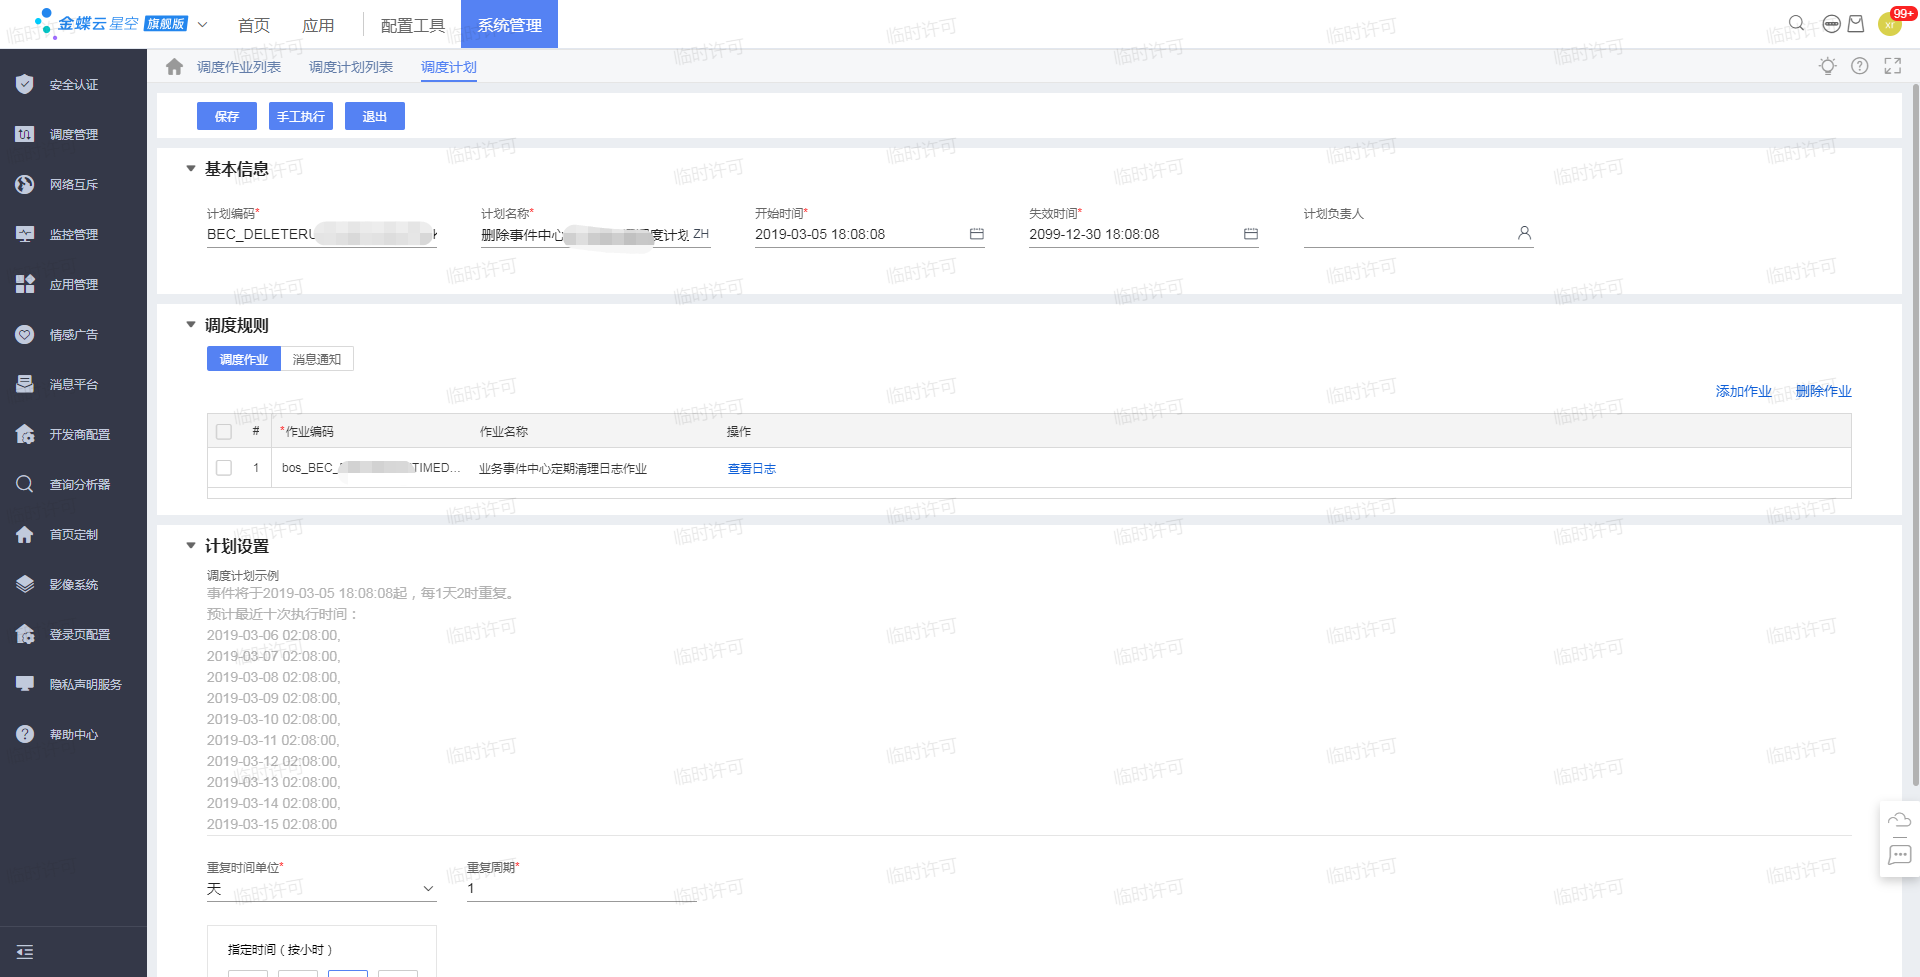Viewport: 1920px width, 977px height.
Task: Click the 保存 button
Action: (x=227, y=116)
